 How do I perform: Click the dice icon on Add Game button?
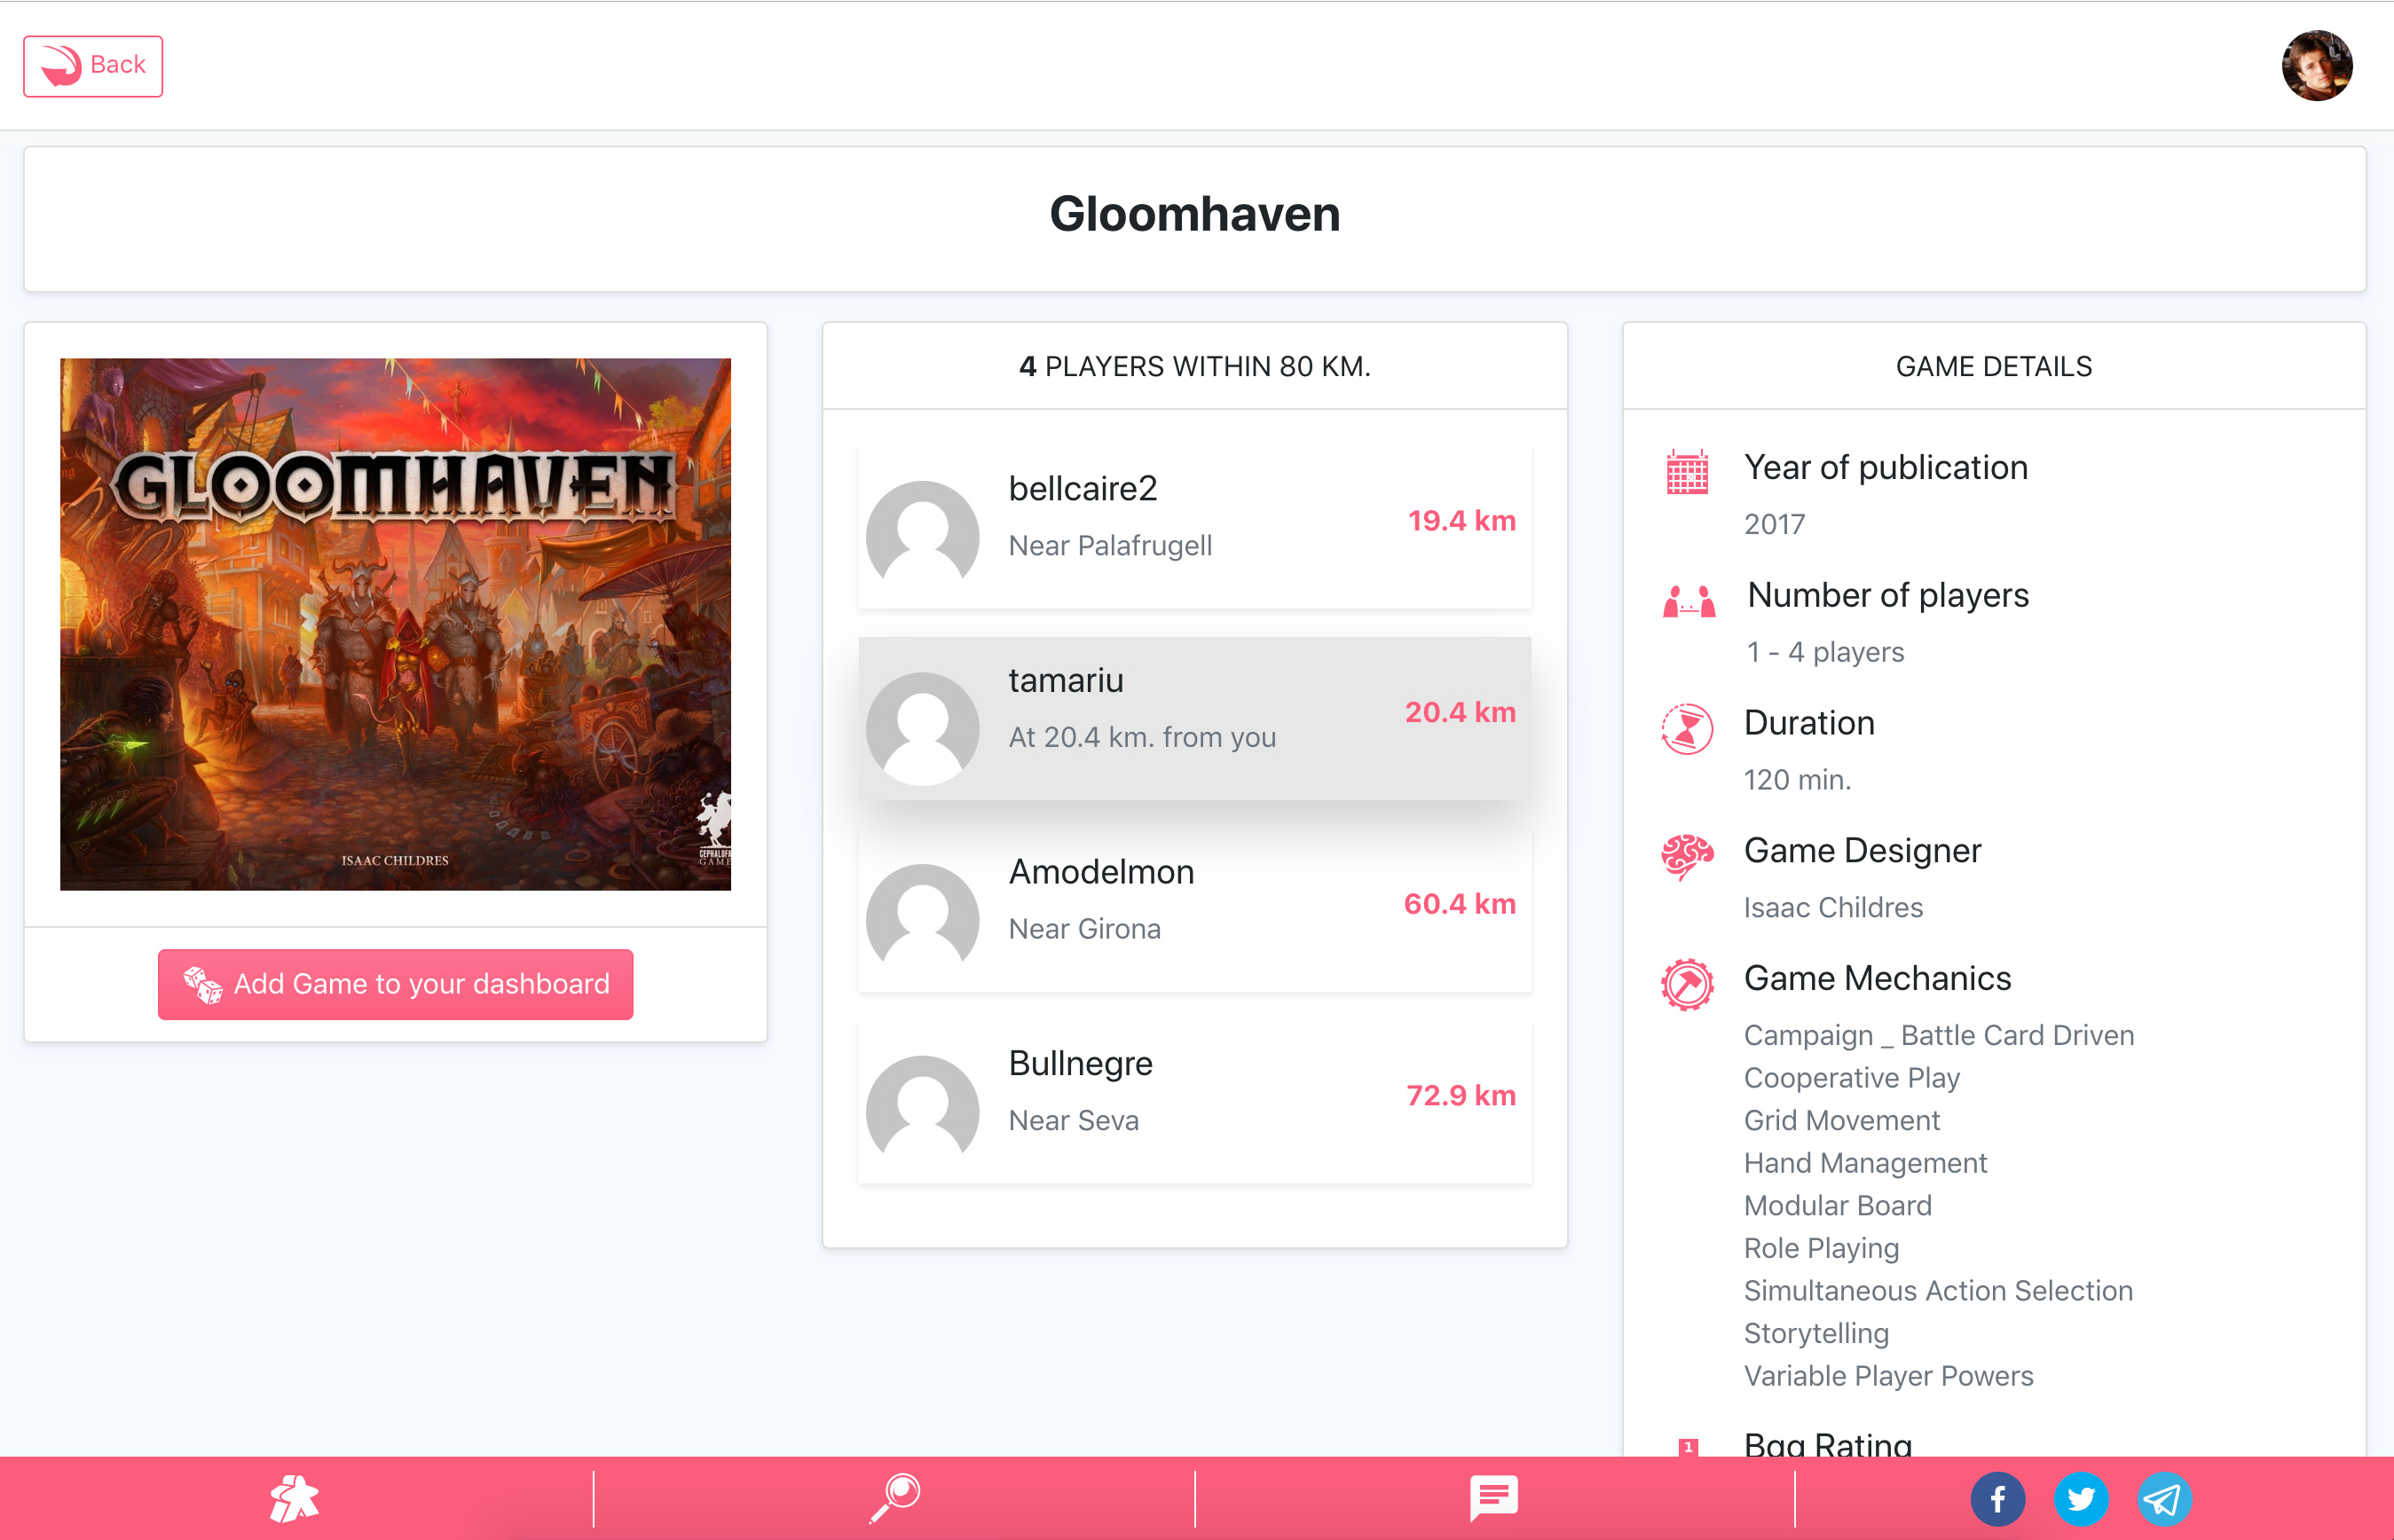click(202, 985)
